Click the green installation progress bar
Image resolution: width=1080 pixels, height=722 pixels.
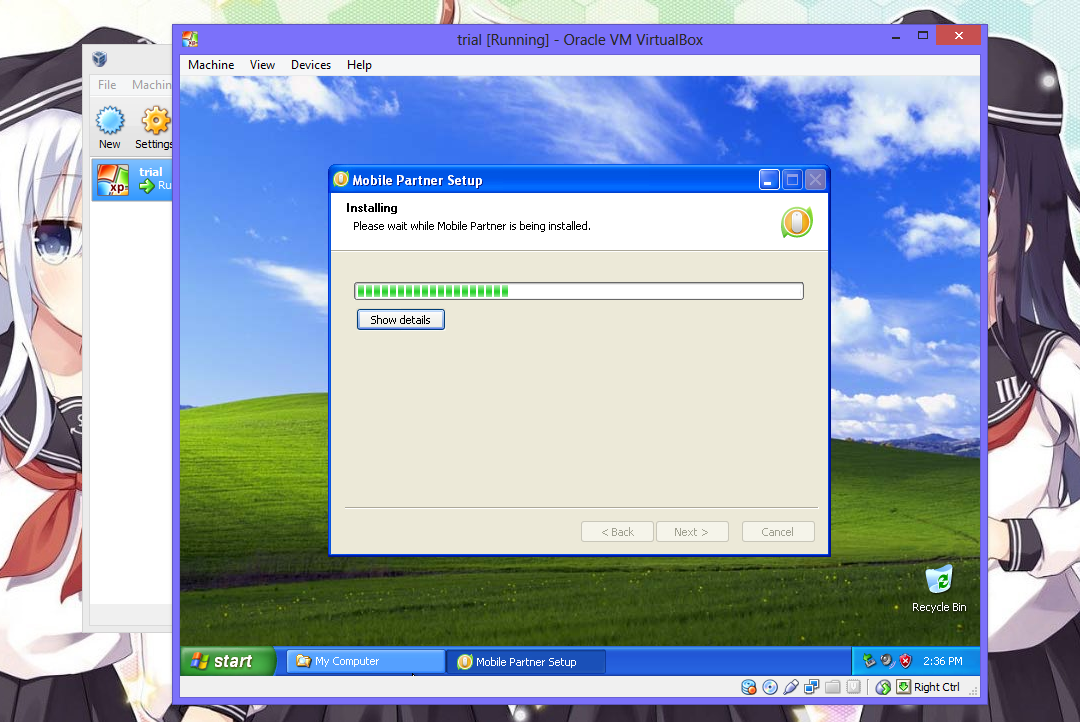click(x=430, y=290)
